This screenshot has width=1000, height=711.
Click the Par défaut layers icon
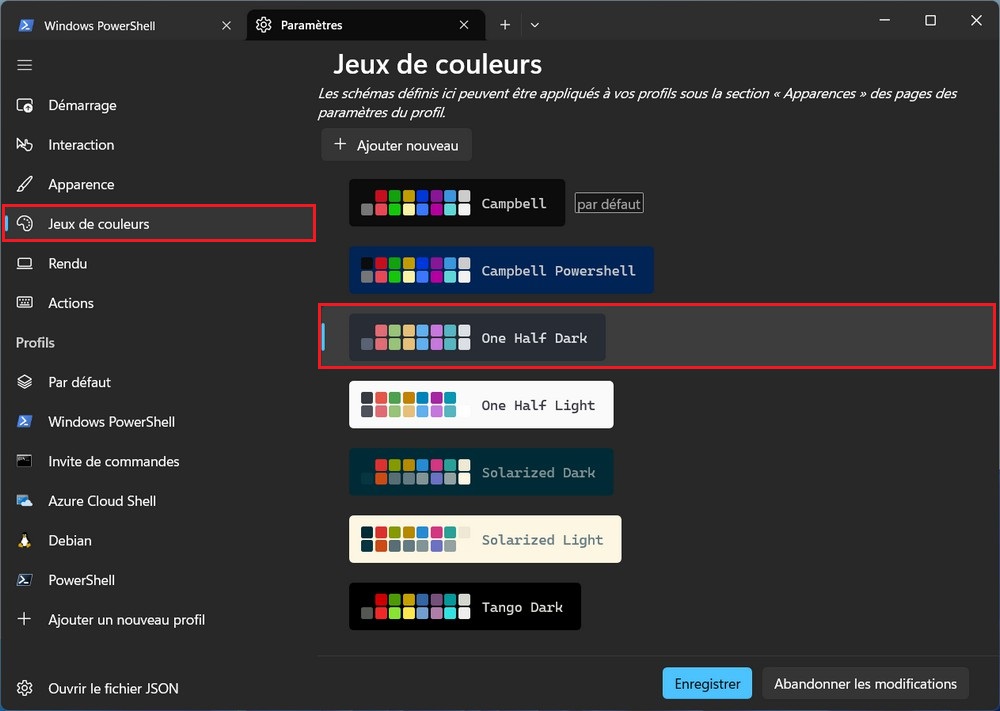tap(24, 382)
